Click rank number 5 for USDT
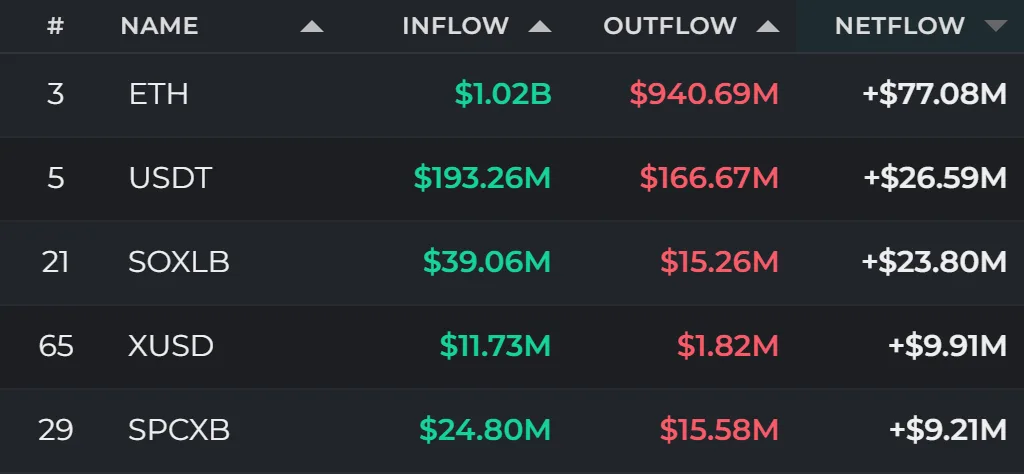1024x474 pixels. pyautogui.click(x=56, y=178)
